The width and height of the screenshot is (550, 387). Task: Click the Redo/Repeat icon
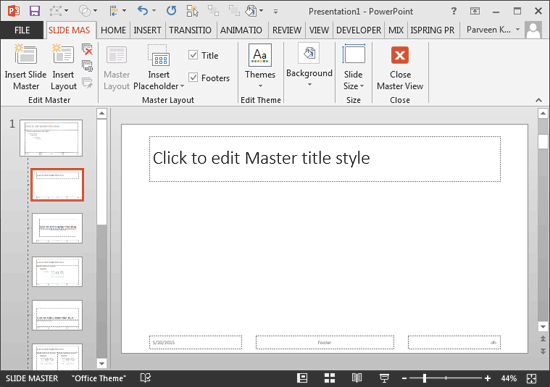click(171, 11)
